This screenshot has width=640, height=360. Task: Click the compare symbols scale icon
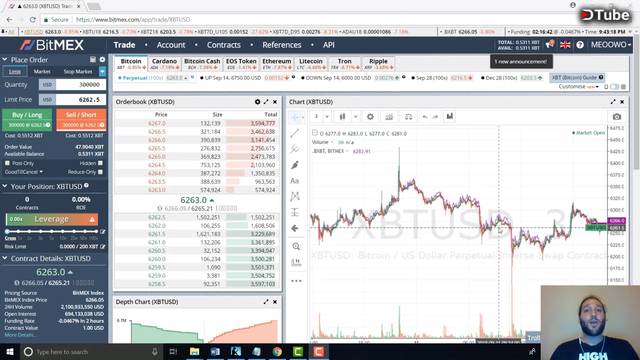point(408,117)
